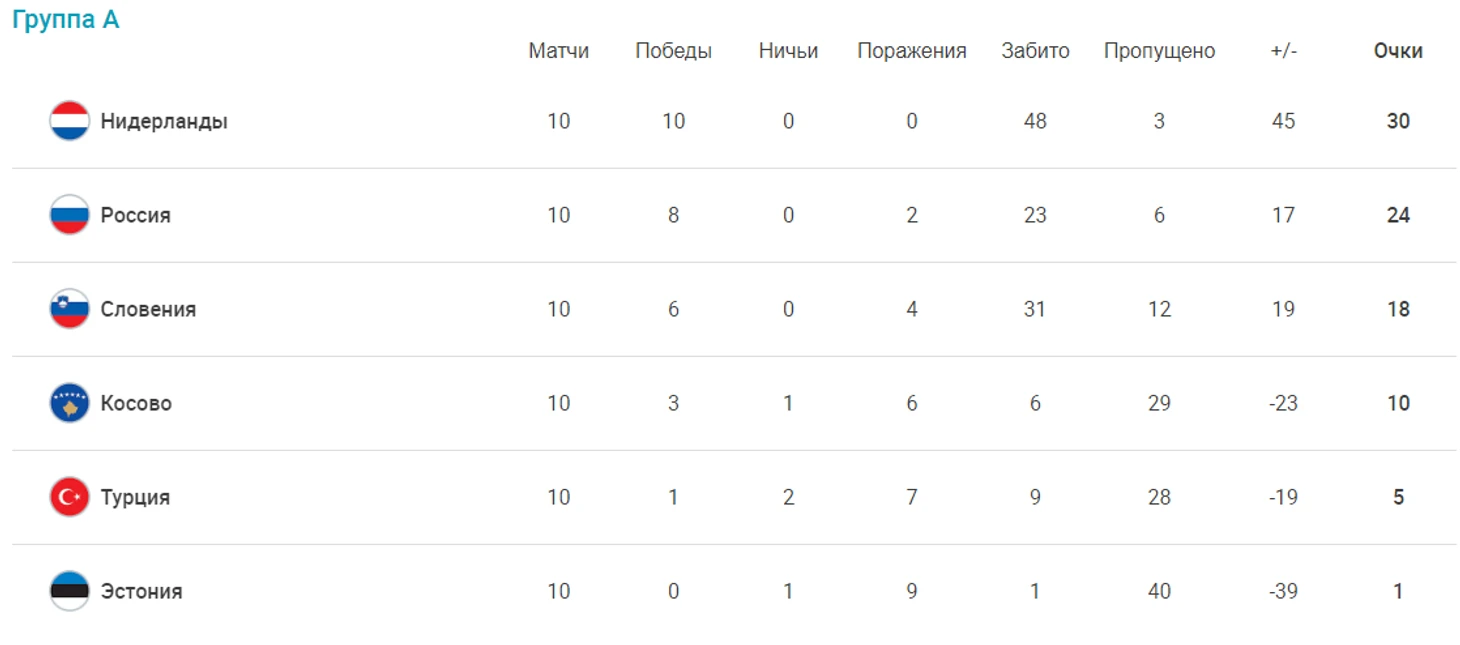Image resolution: width=1460 pixels, height=645 pixels.
Task: Click the Kosovo flag icon
Action: tap(70, 403)
